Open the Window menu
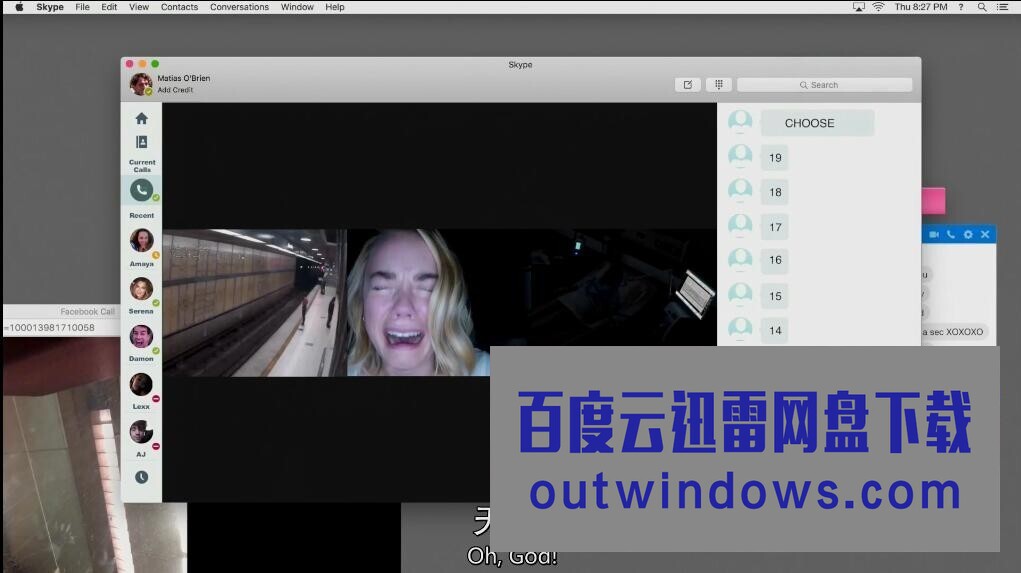The height and width of the screenshot is (573, 1021). (x=297, y=7)
